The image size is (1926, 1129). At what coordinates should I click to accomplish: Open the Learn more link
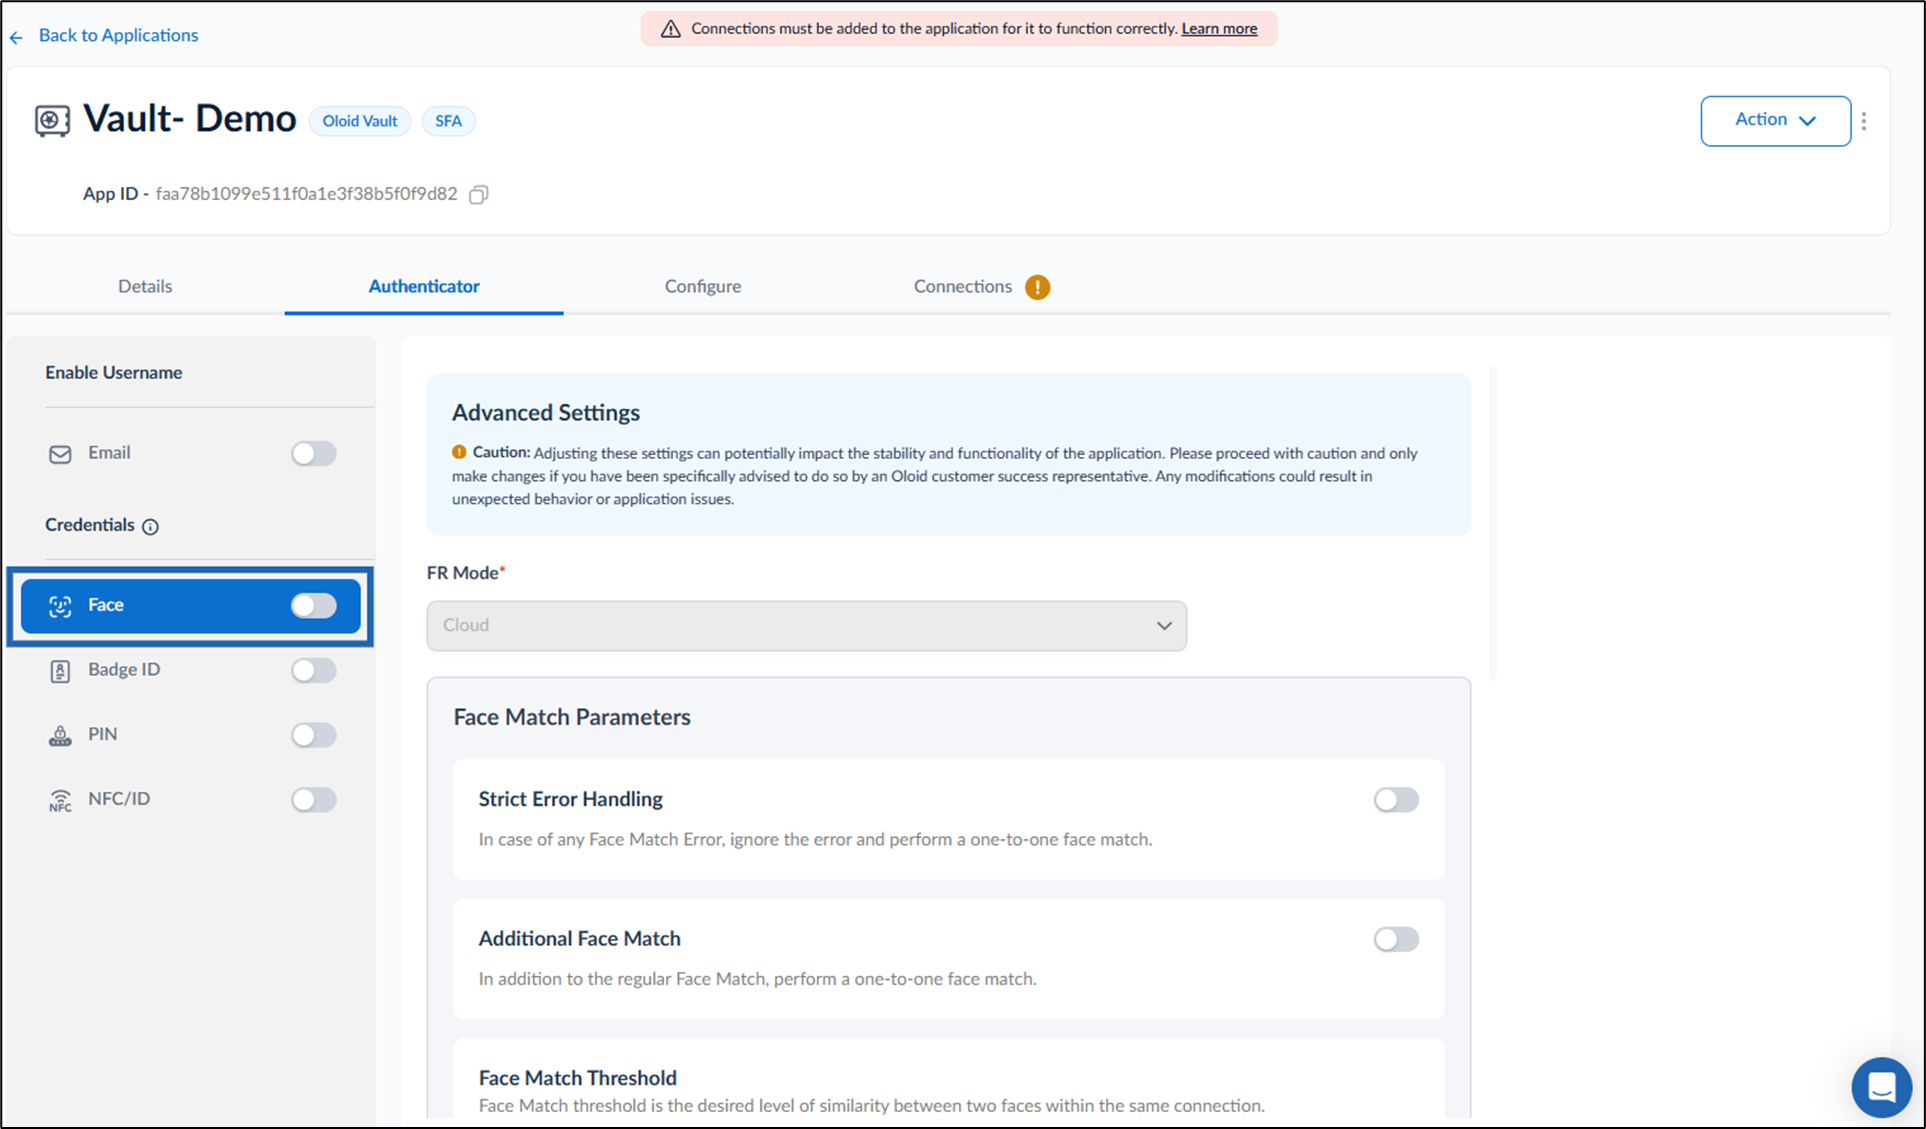click(x=1219, y=28)
